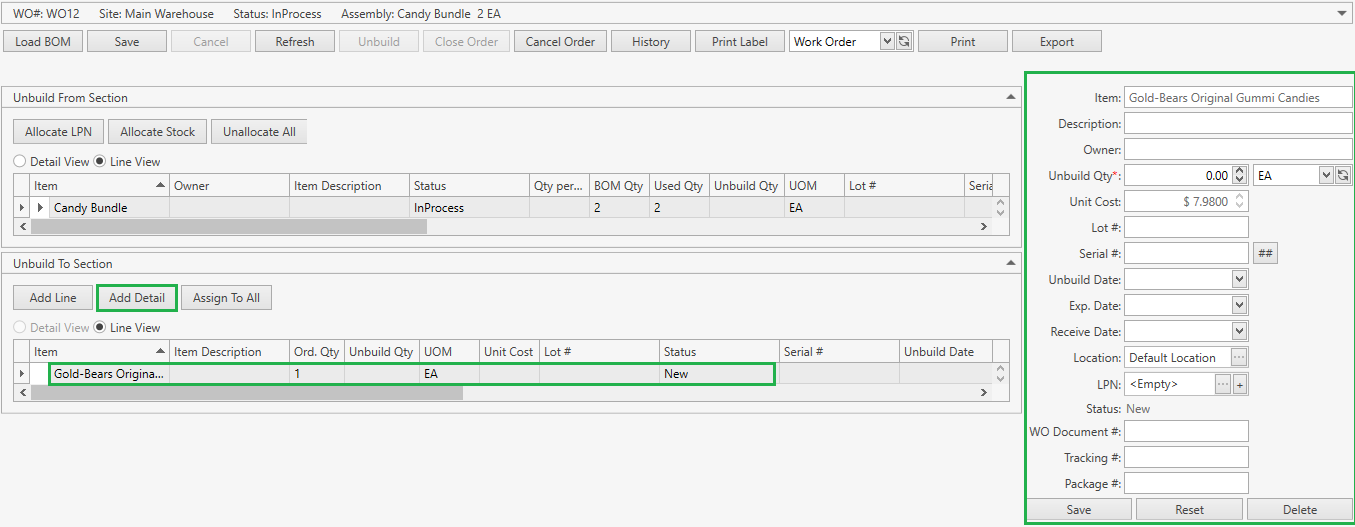Click the refresh icon next to EA unit
The height and width of the screenshot is (527, 1355).
(1343, 175)
